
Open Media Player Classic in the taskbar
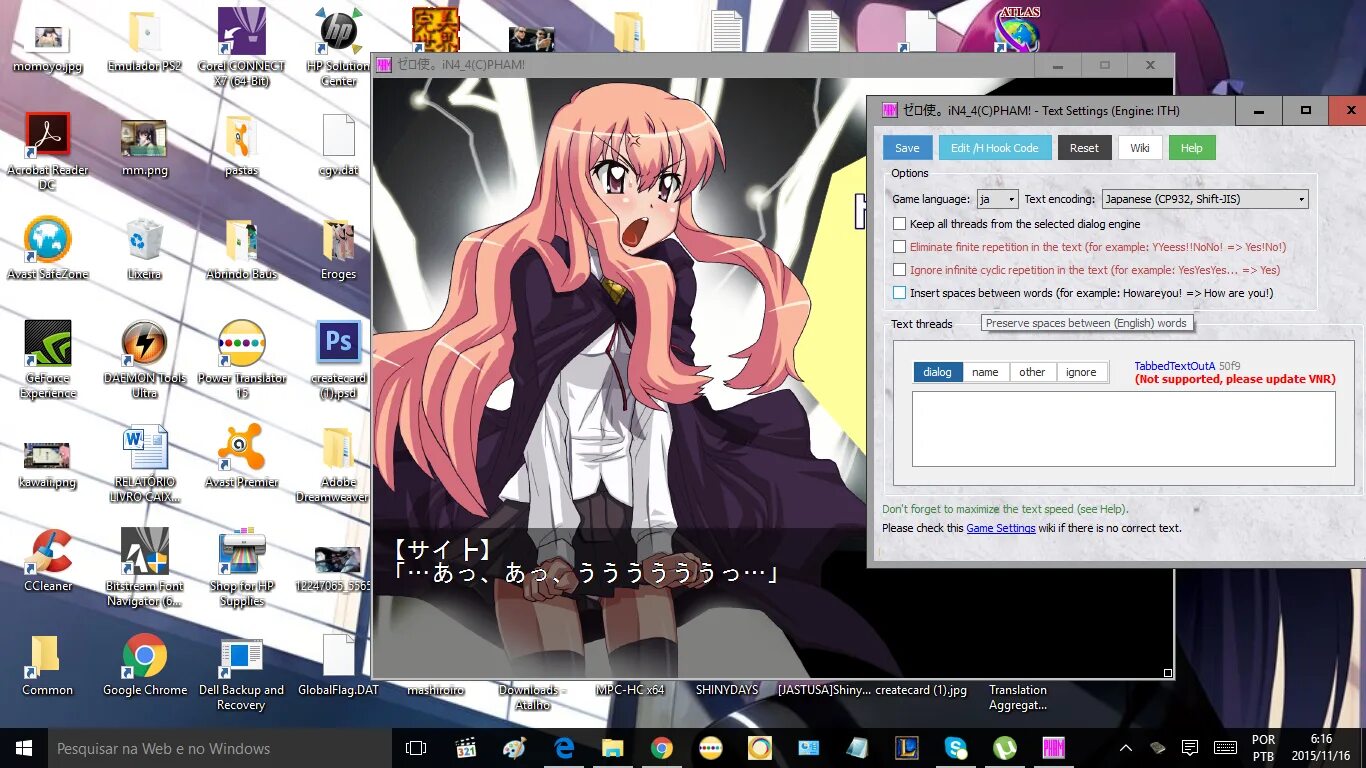[466, 748]
